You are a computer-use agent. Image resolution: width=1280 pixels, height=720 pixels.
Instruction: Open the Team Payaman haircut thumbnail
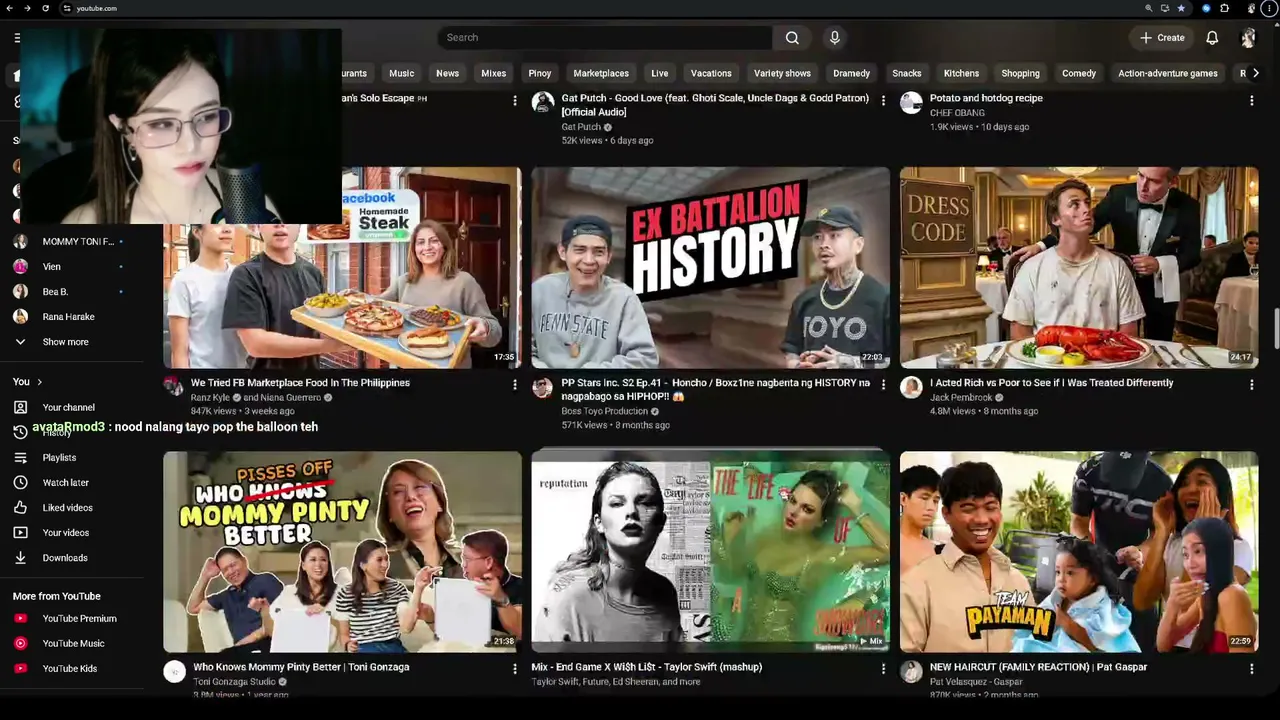point(1079,552)
